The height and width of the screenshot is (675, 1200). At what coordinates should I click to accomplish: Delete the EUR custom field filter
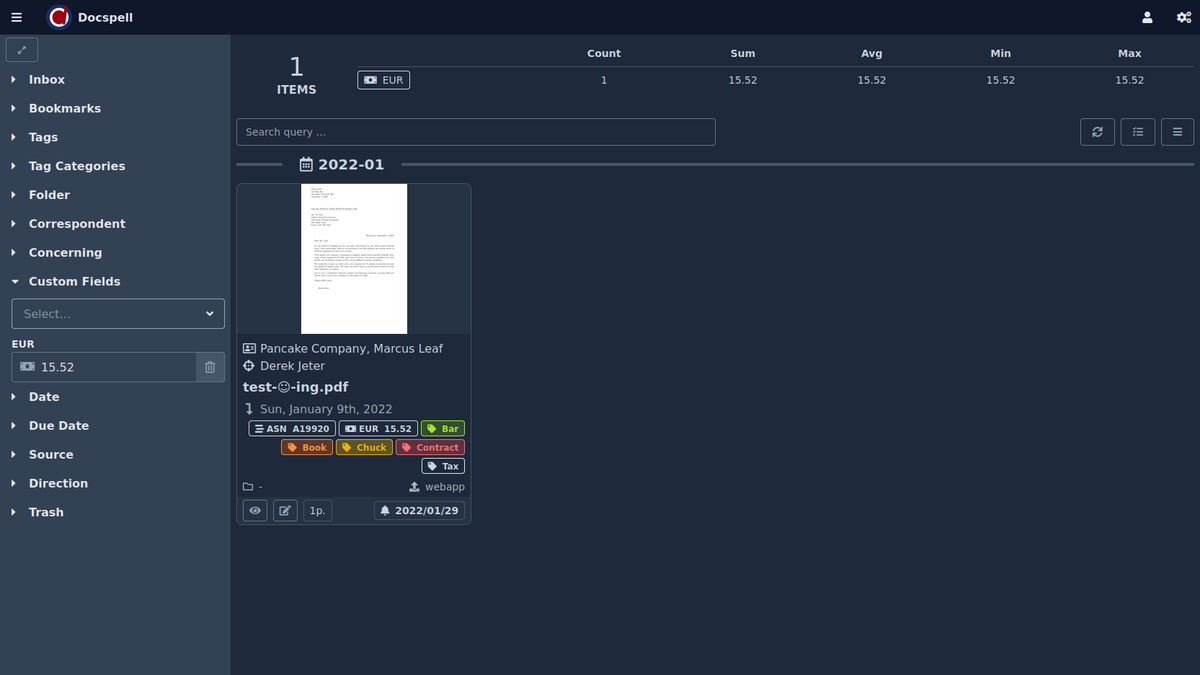tap(210, 367)
